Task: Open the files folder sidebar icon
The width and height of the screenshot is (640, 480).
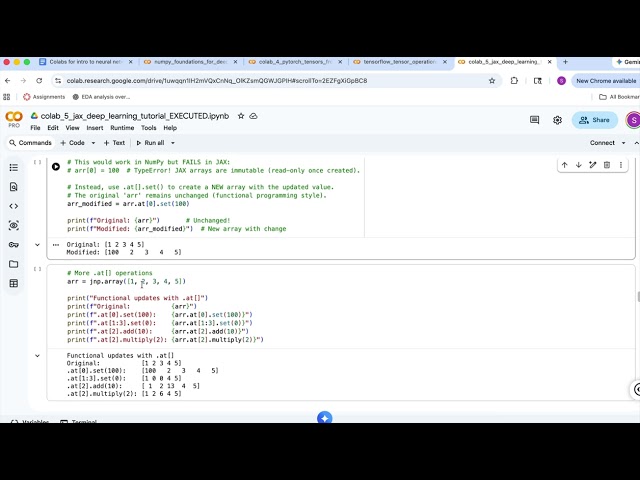Action: point(13,264)
